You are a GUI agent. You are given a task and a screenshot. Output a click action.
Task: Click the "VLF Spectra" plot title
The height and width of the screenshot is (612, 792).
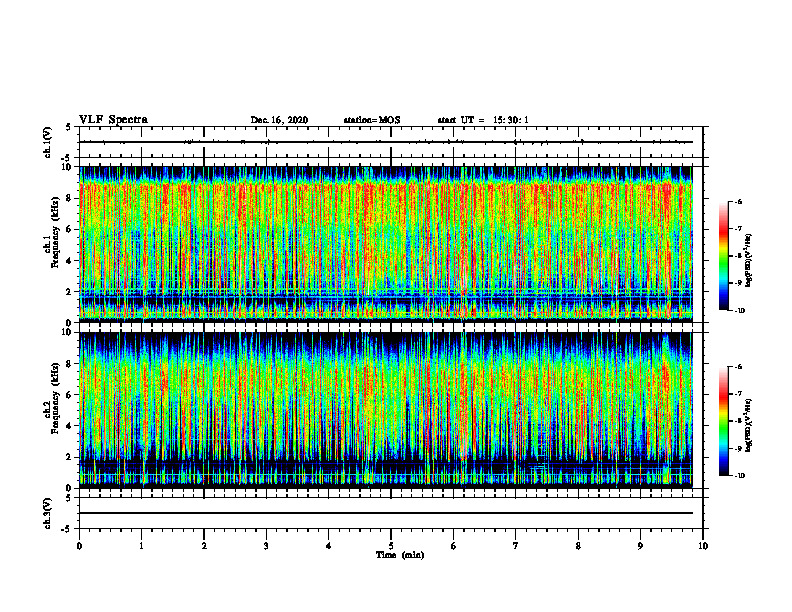pyautogui.click(x=113, y=120)
